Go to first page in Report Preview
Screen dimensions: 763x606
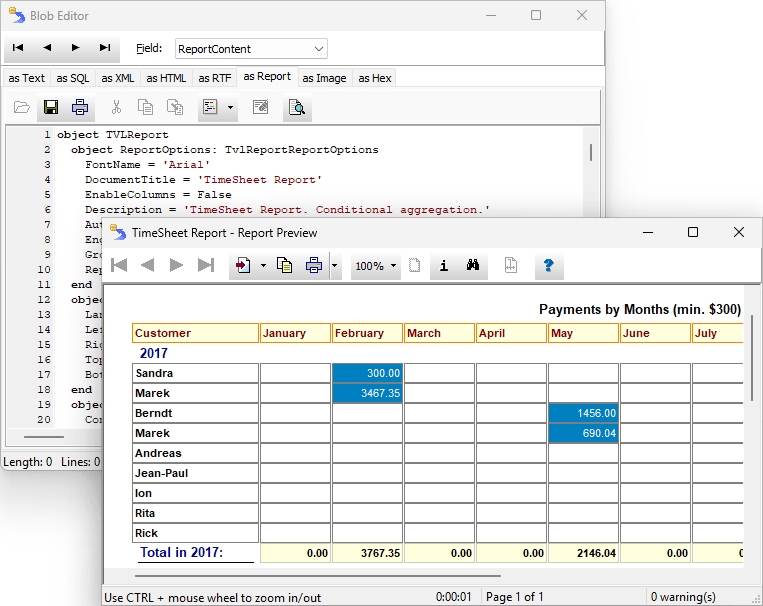[119, 266]
